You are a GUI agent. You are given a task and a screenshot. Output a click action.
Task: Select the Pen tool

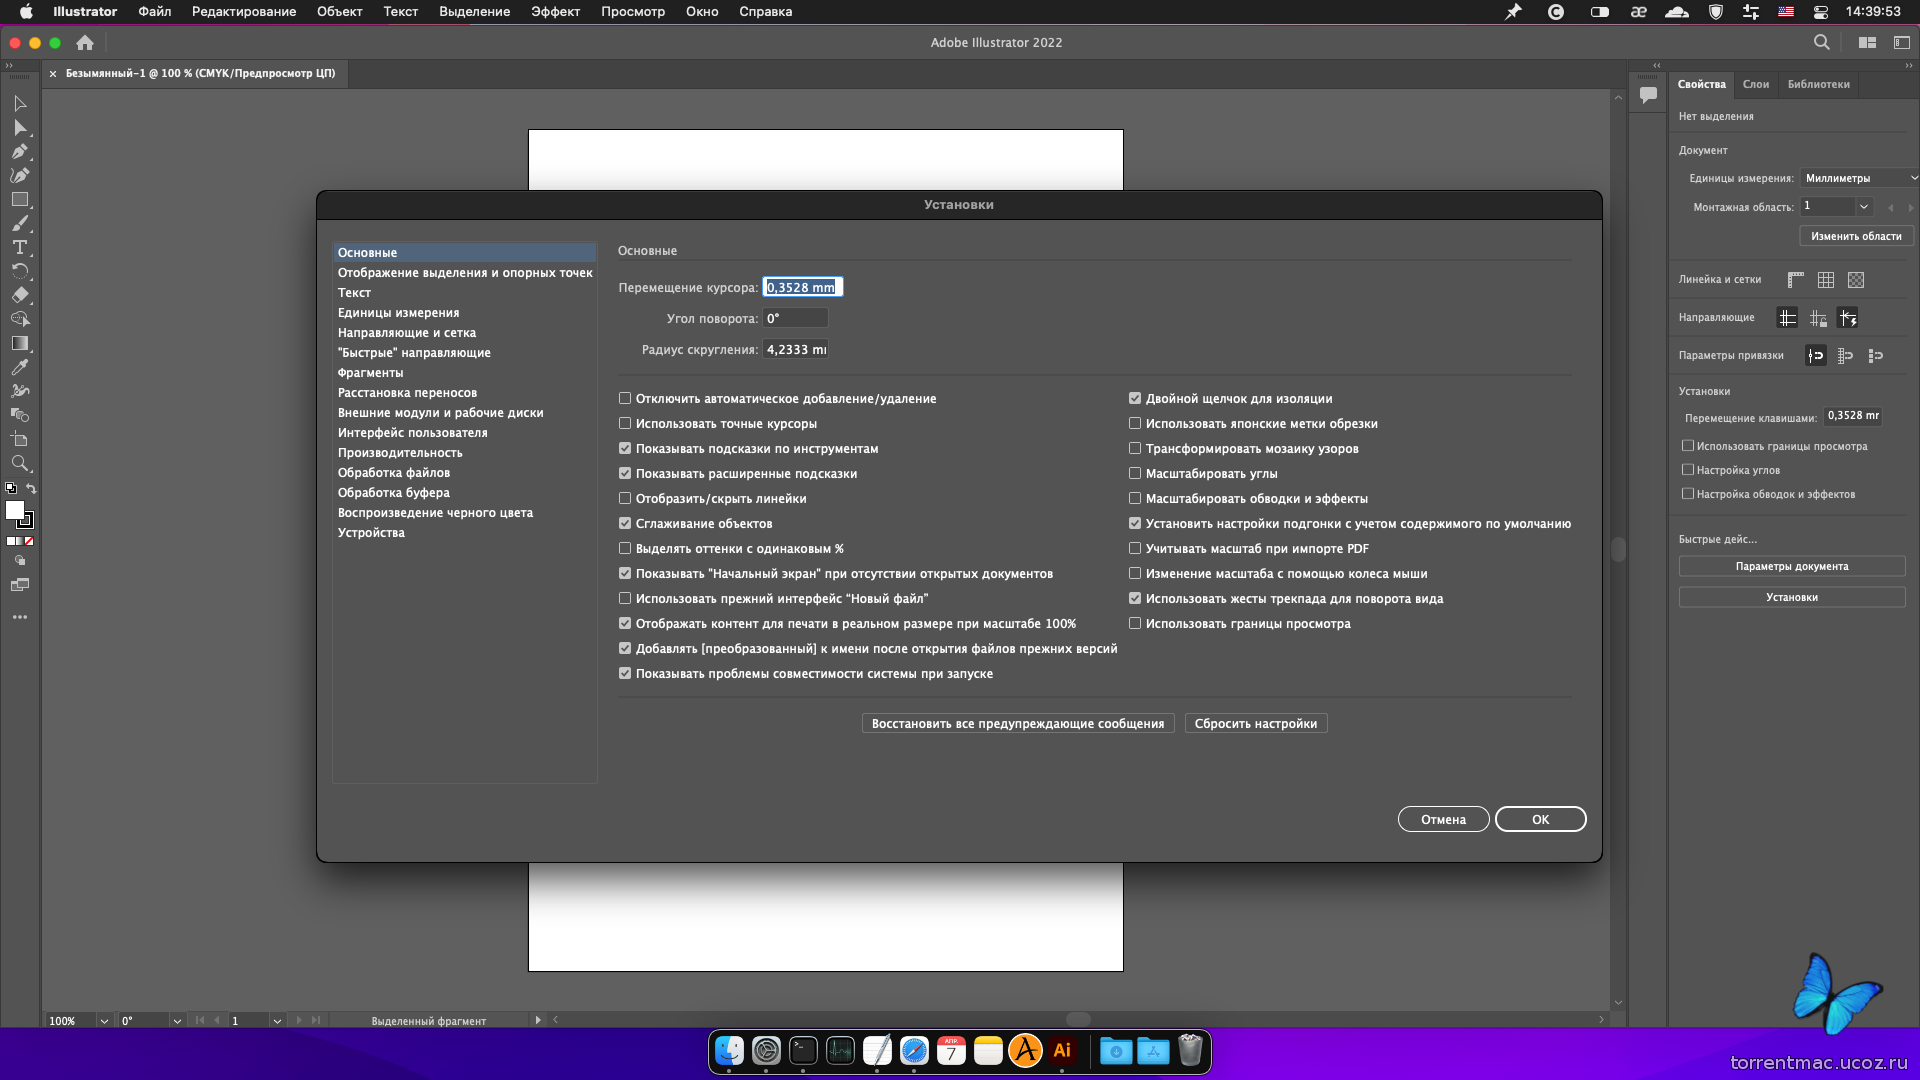(20, 152)
